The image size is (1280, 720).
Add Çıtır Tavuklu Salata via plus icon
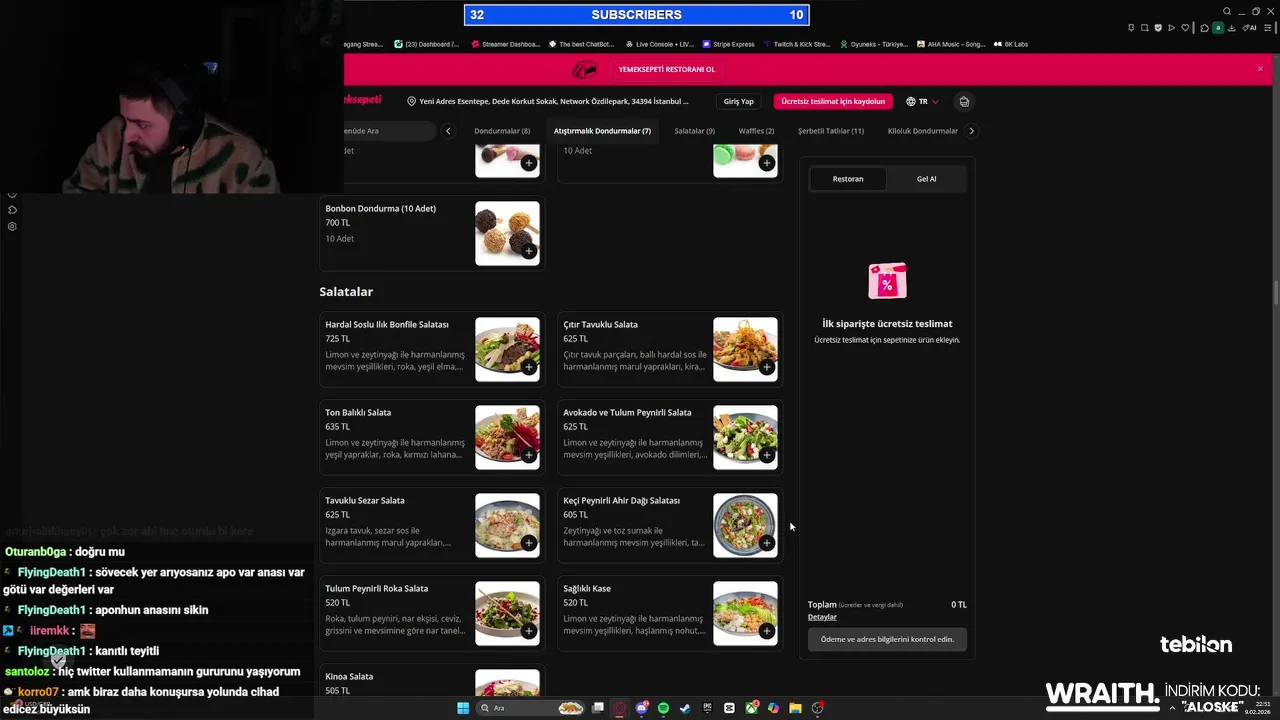(x=767, y=367)
